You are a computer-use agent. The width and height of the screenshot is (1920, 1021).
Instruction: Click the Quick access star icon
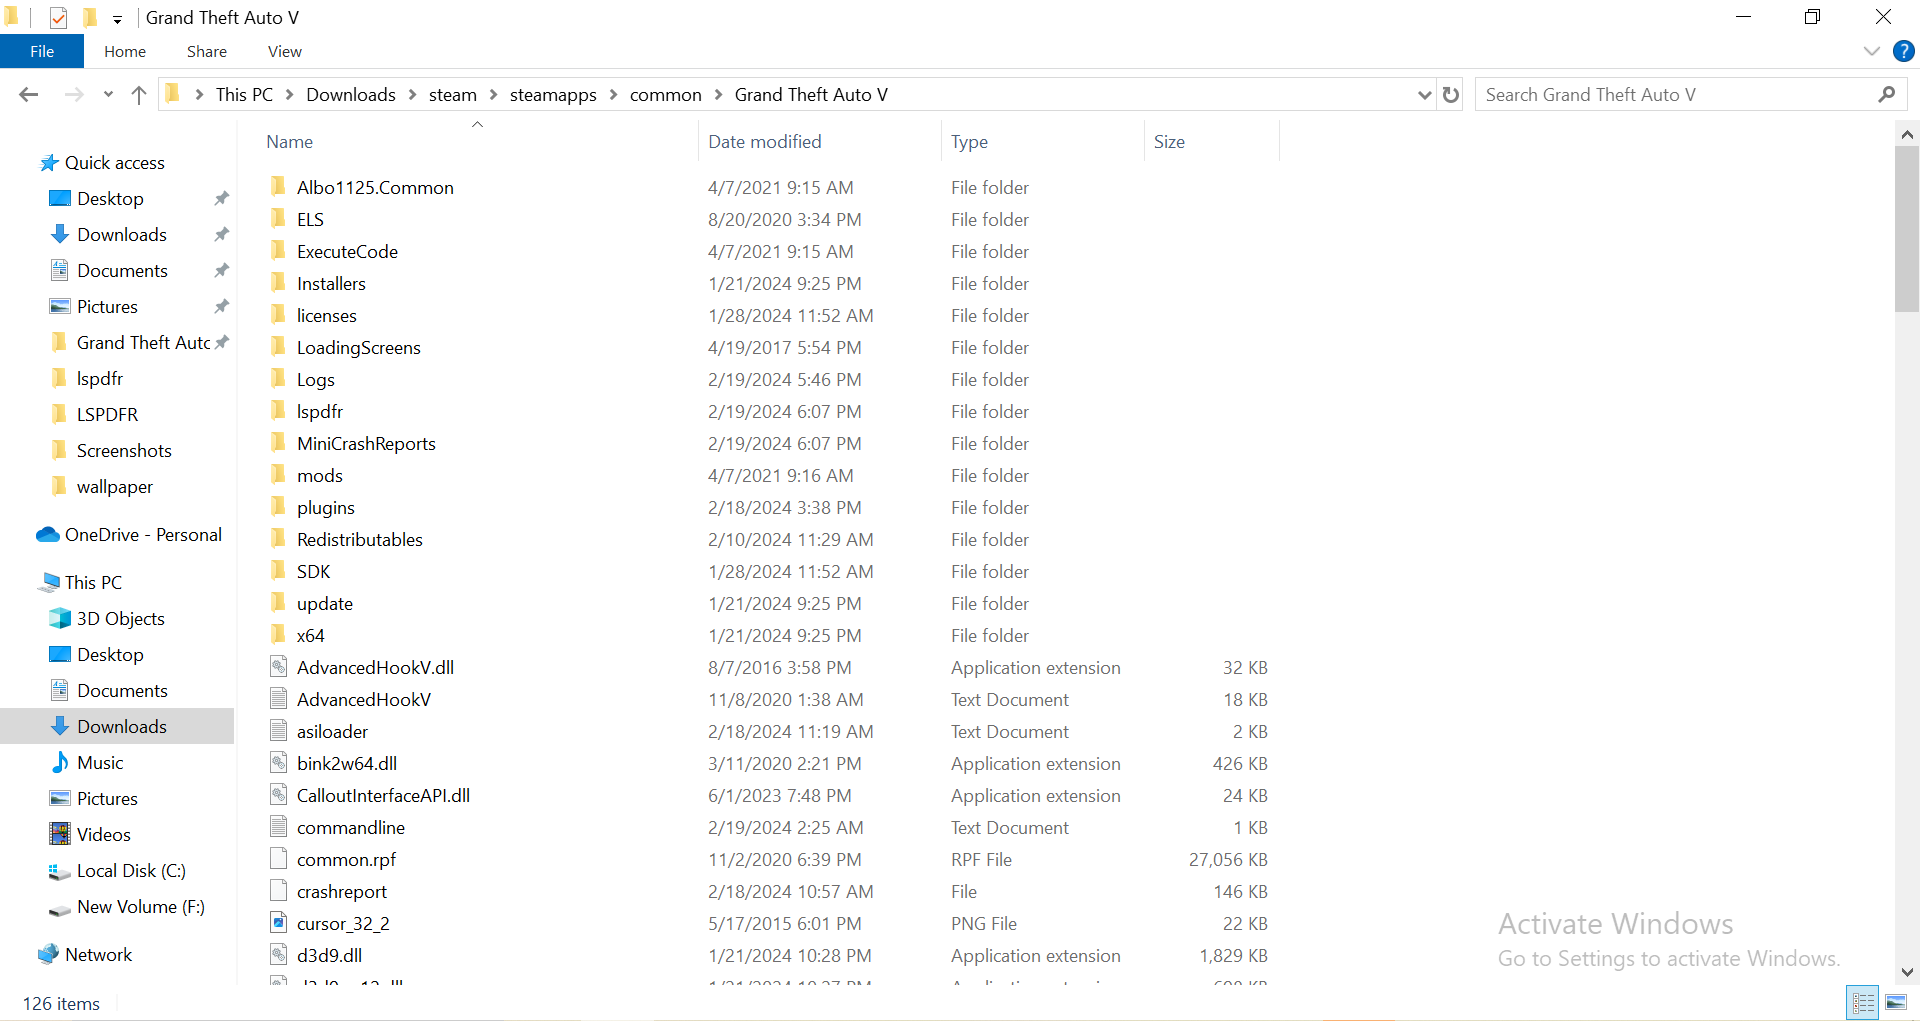[48, 163]
